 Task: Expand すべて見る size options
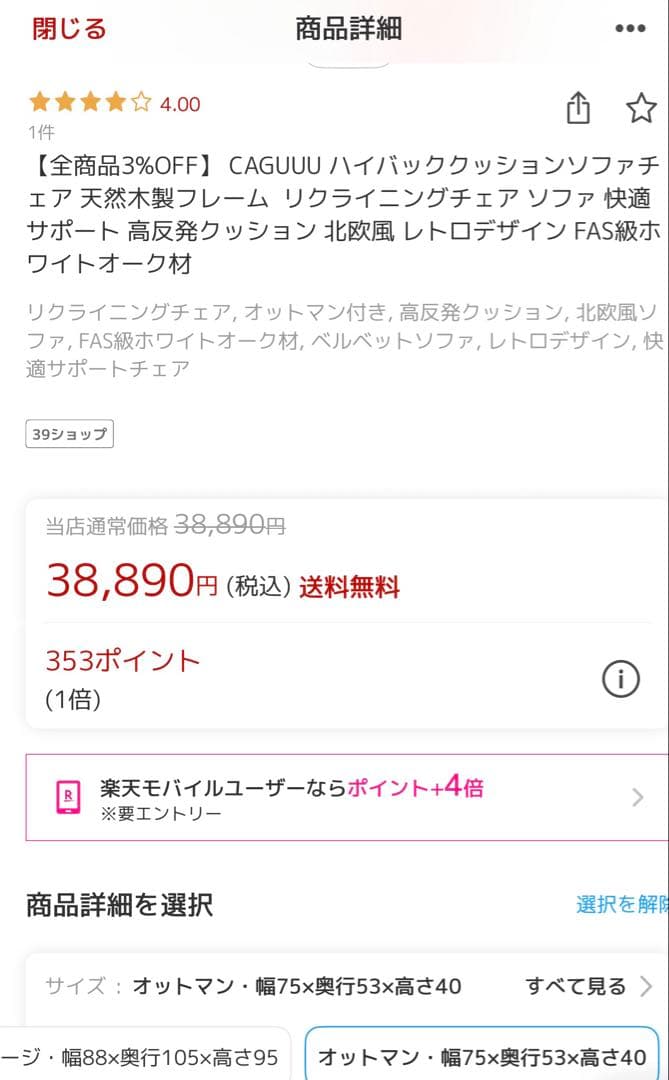(x=588, y=986)
